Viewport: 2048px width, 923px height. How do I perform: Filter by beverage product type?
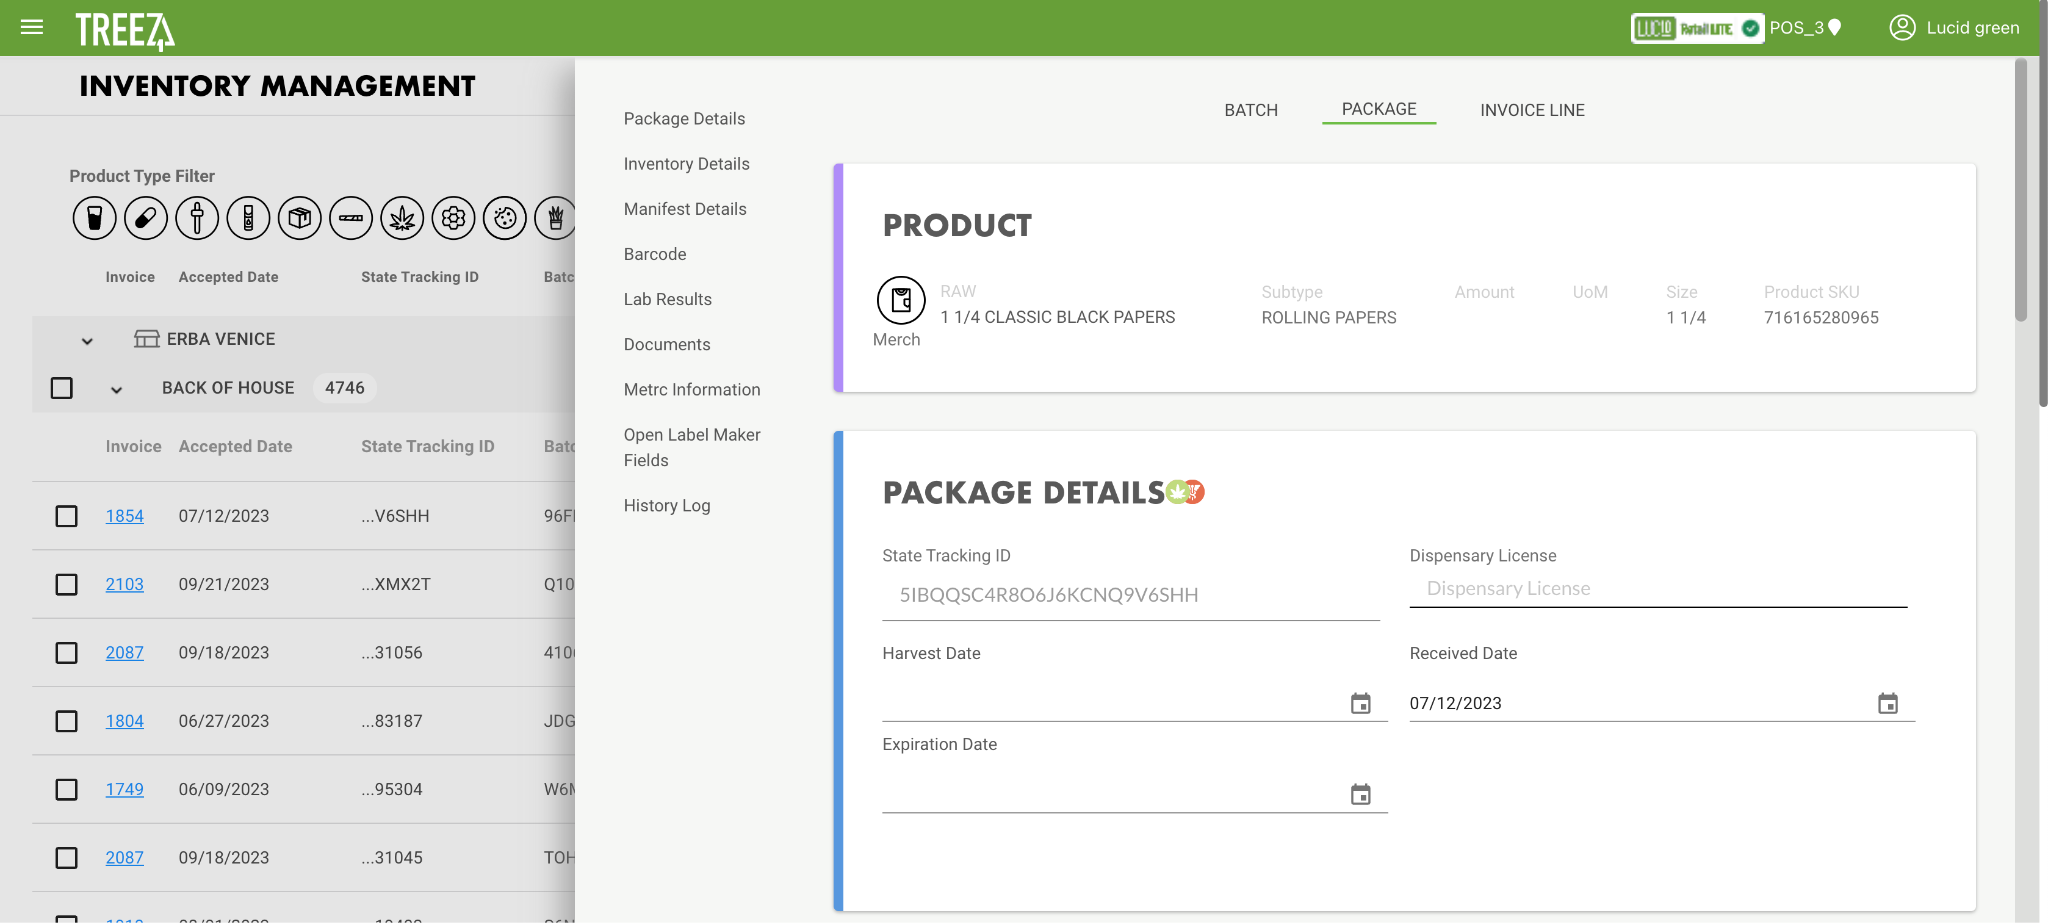pyautogui.click(x=94, y=217)
